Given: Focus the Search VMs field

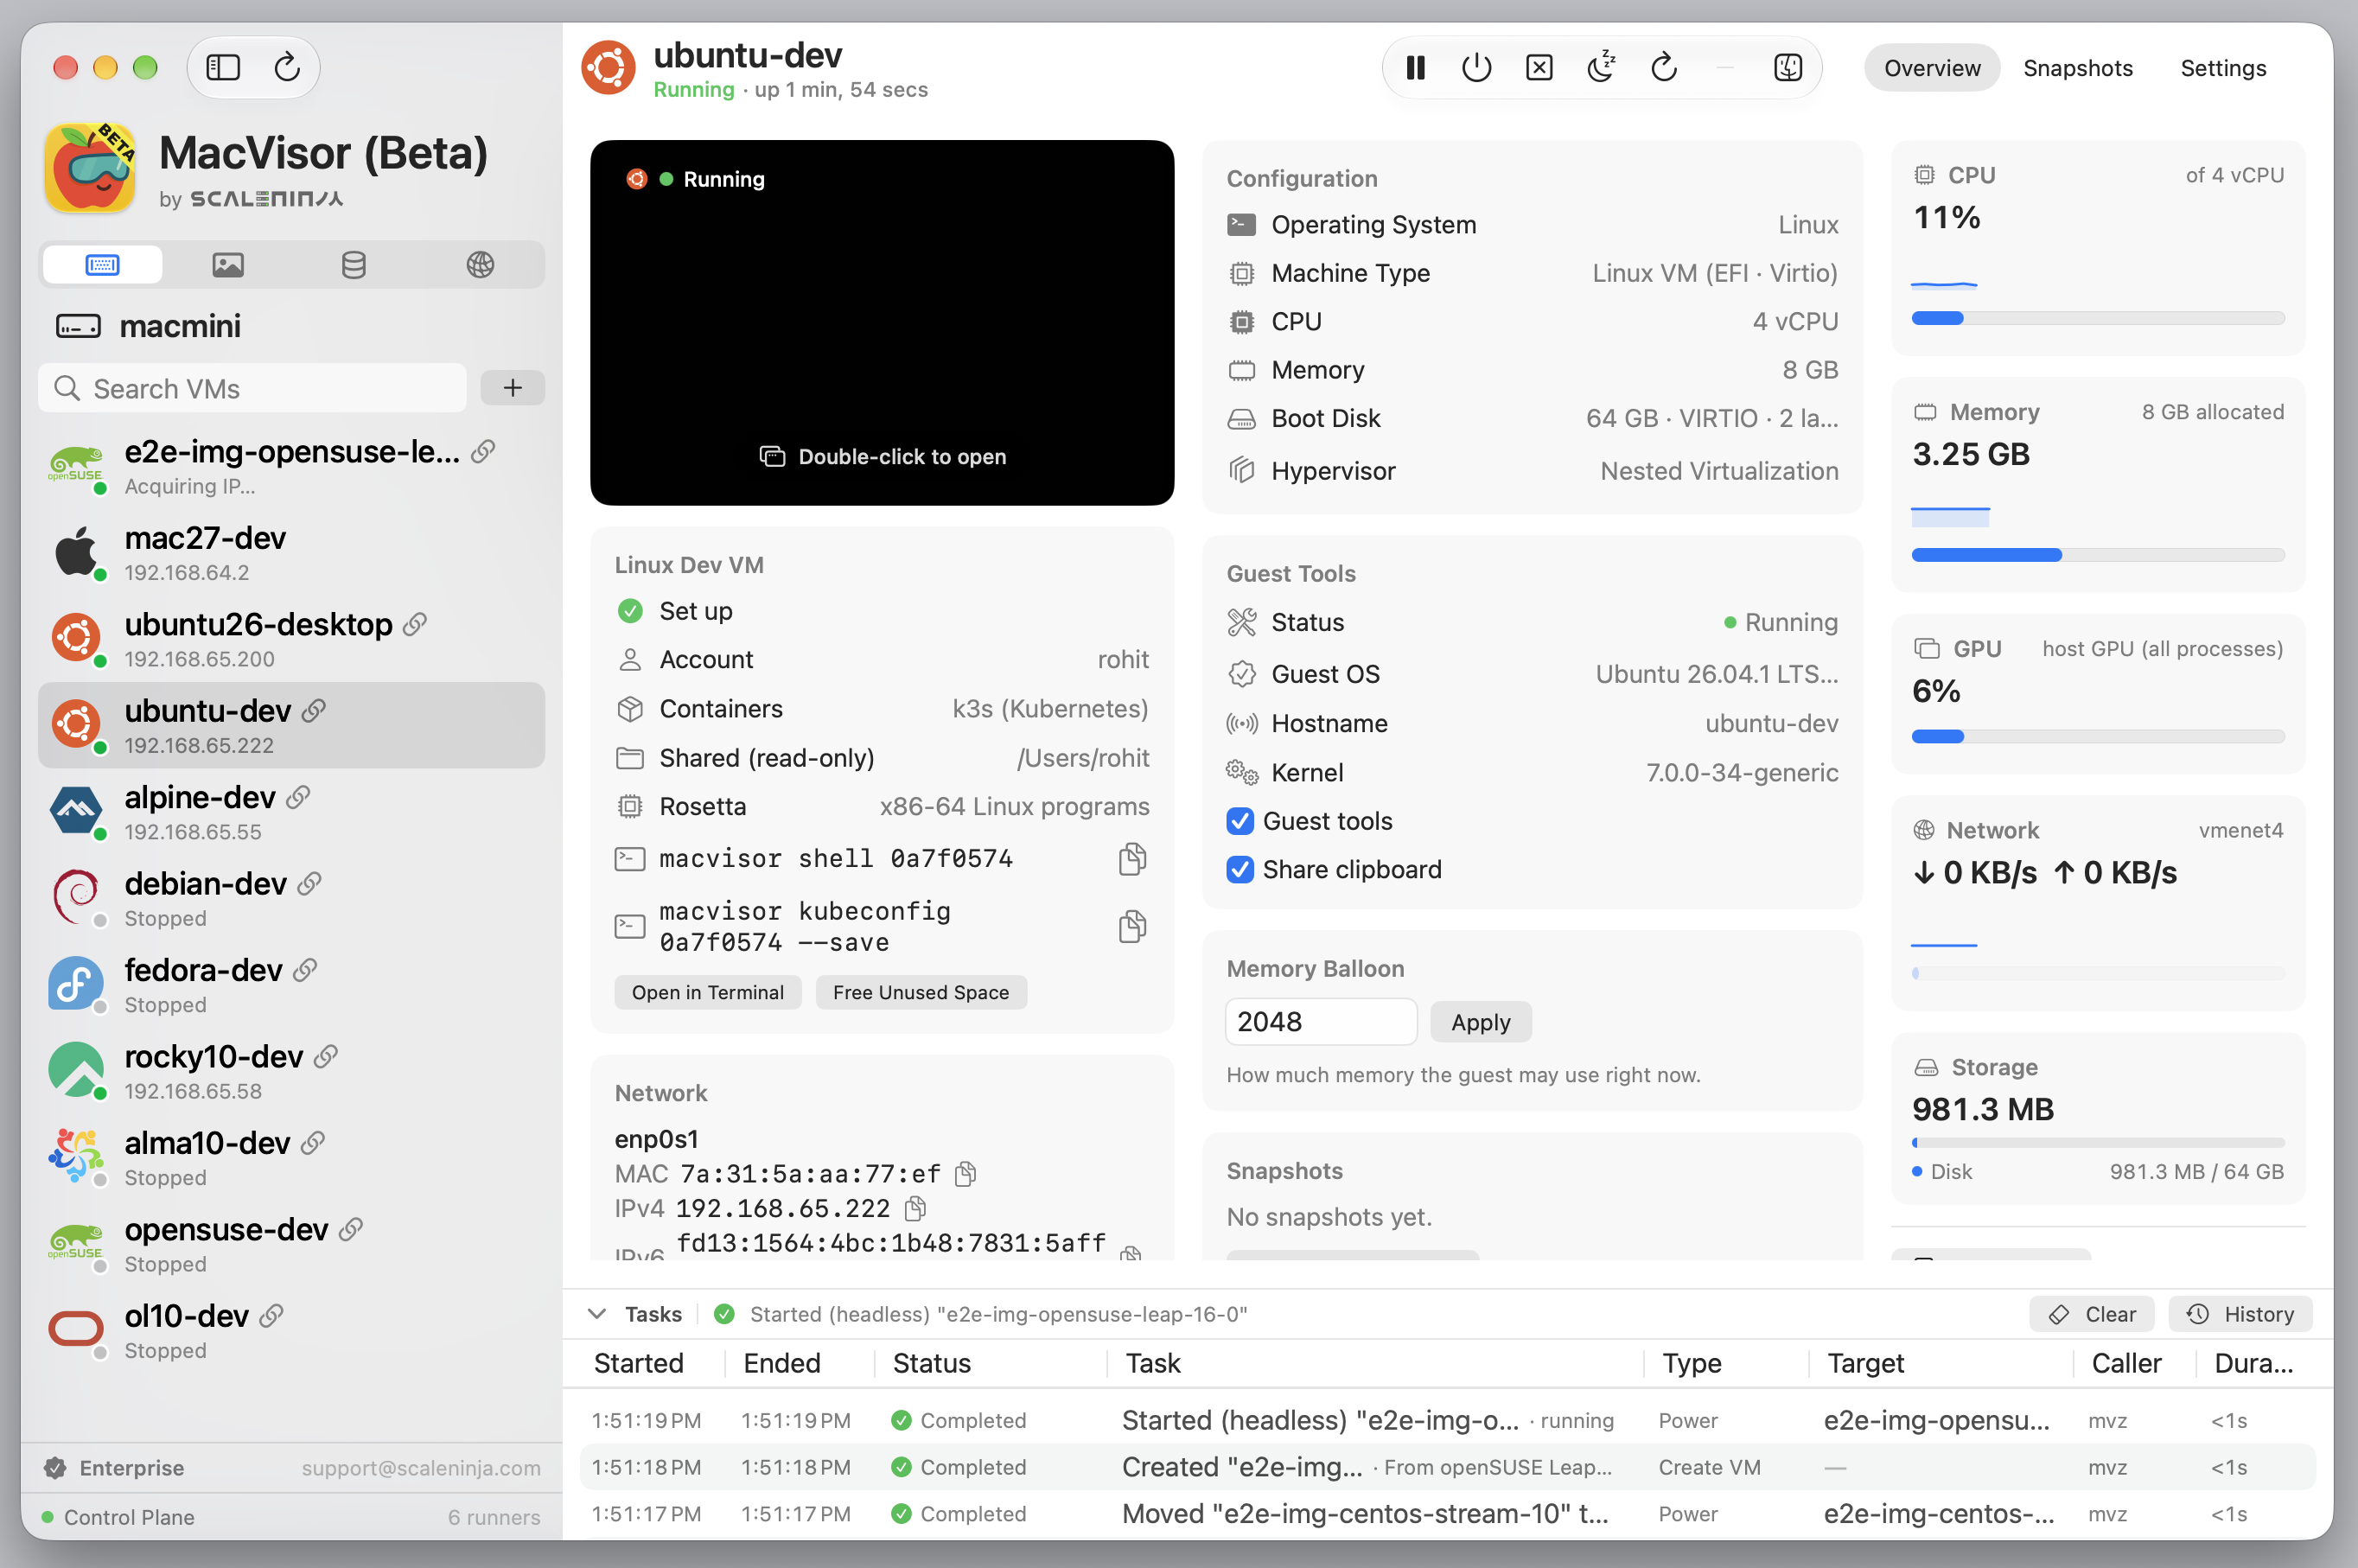Looking at the screenshot, I should tap(252, 388).
